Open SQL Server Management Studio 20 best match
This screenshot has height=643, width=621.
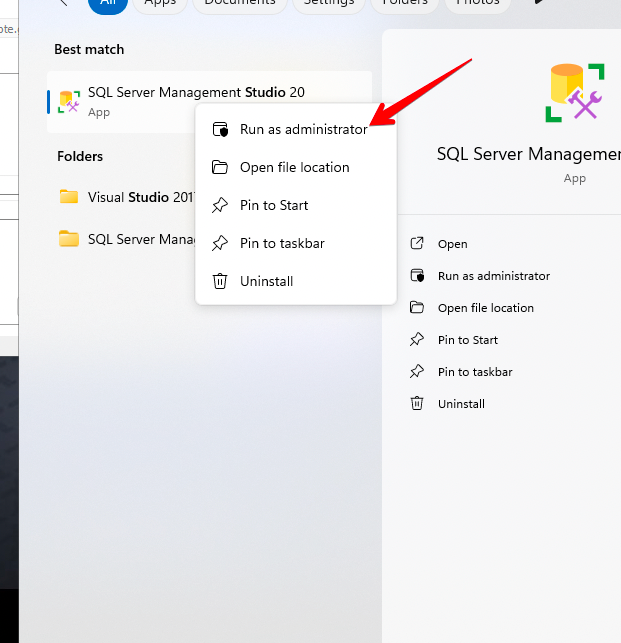(209, 102)
